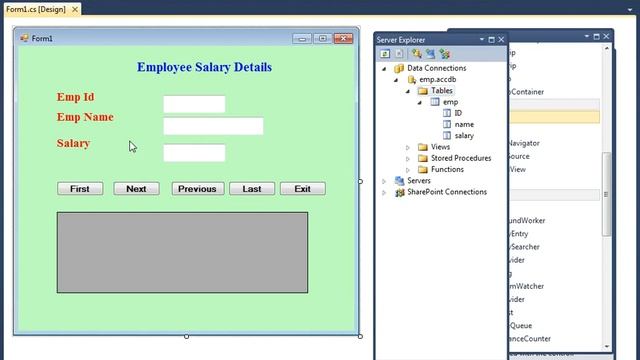
Task: Select the Stored Procedures folder icon
Action: tap(423, 158)
